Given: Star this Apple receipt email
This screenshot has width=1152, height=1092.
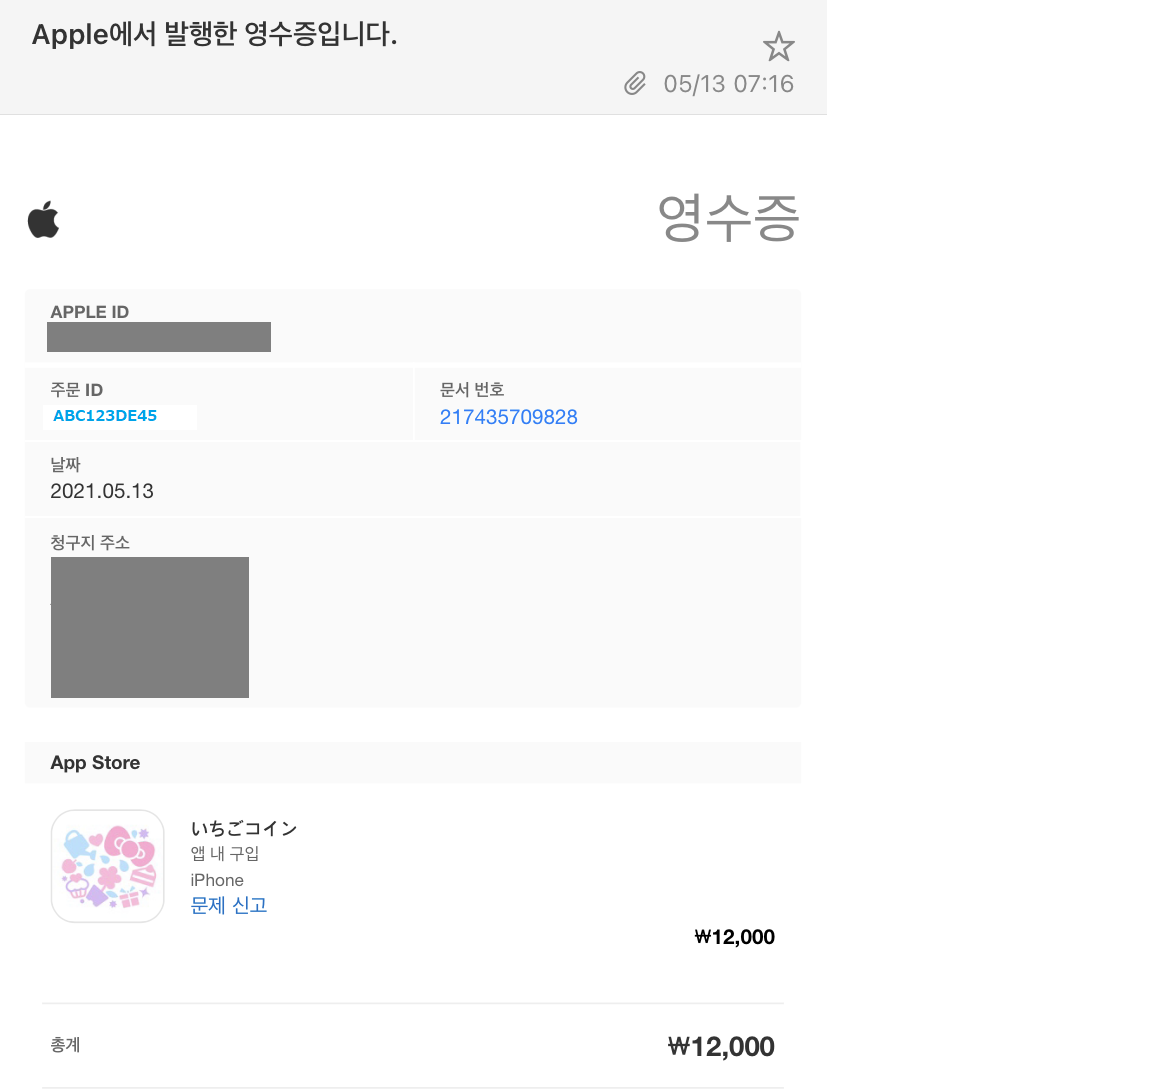Looking at the screenshot, I should (778, 46).
